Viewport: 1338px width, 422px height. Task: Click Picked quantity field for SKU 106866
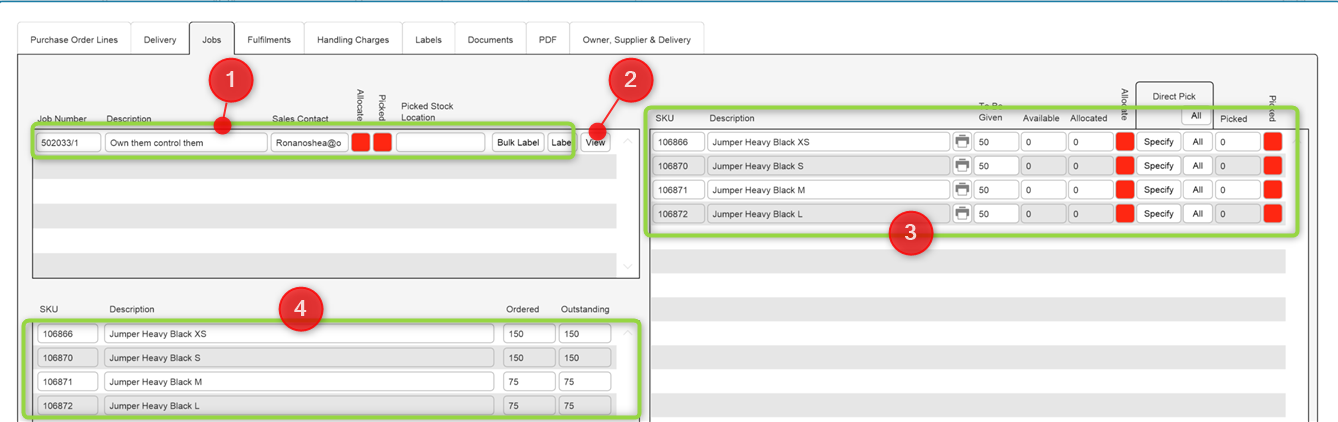1238,142
